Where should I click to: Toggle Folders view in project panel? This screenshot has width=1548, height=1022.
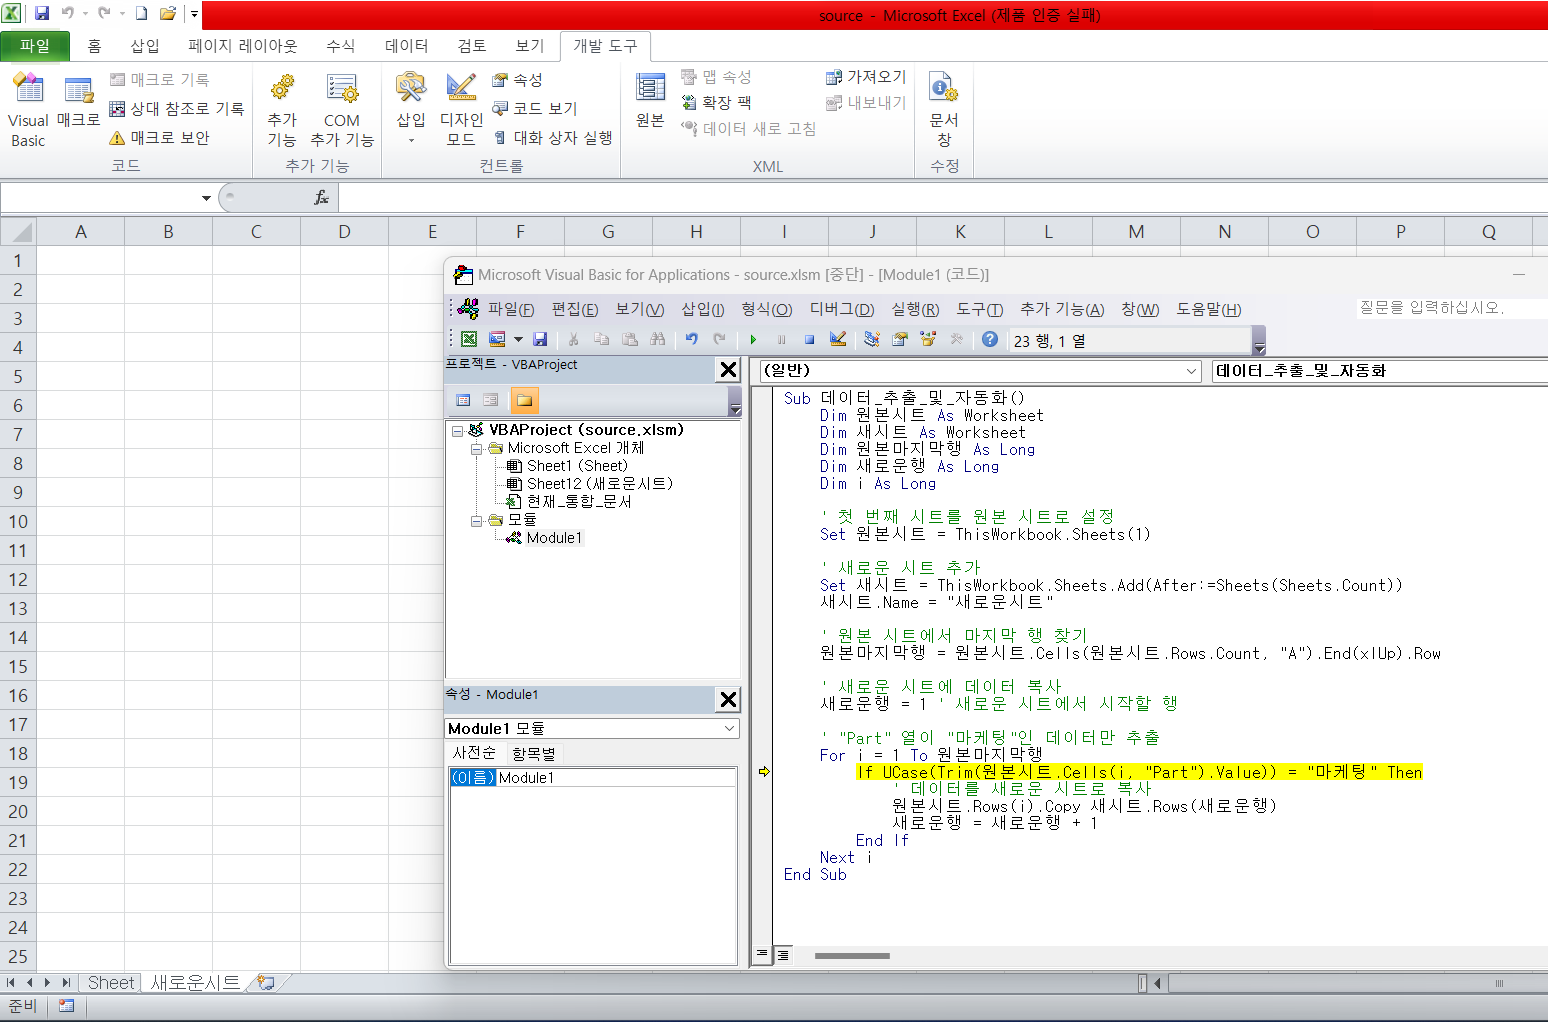pos(525,400)
